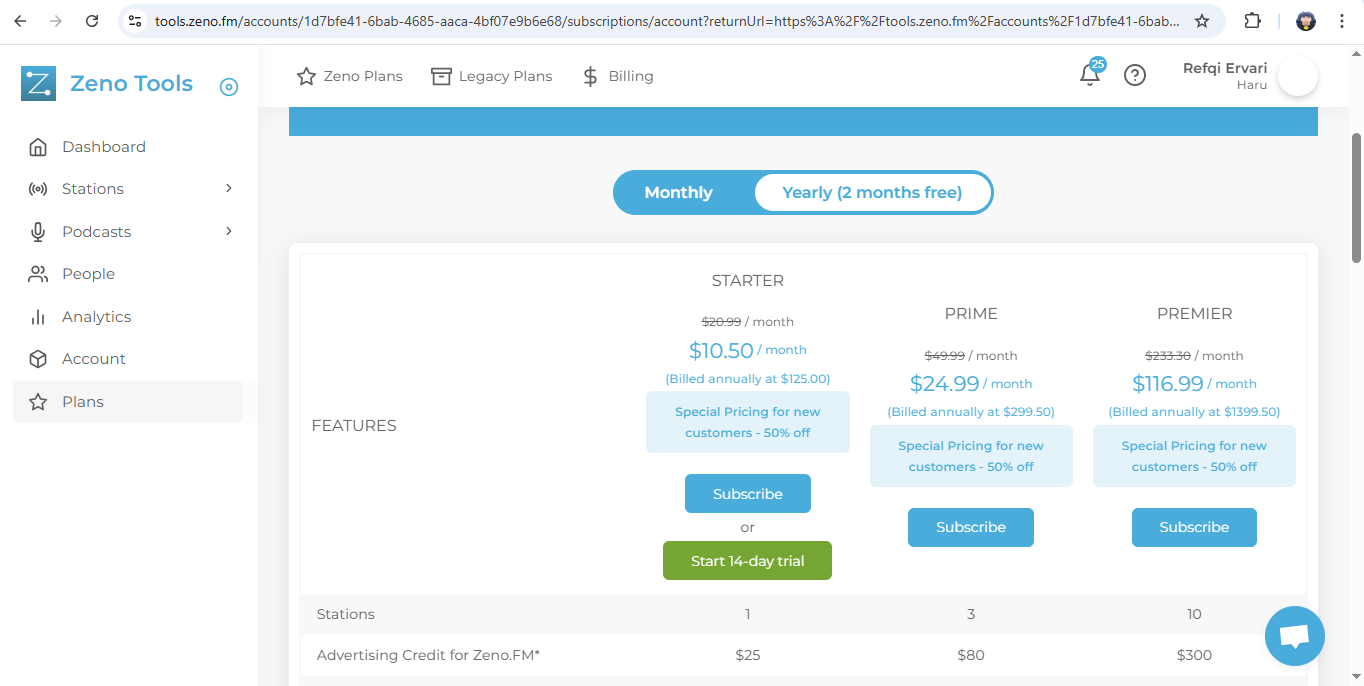Click the Account box icon
The width and height of the screenshot is (1364, 686).
(38, 359)
